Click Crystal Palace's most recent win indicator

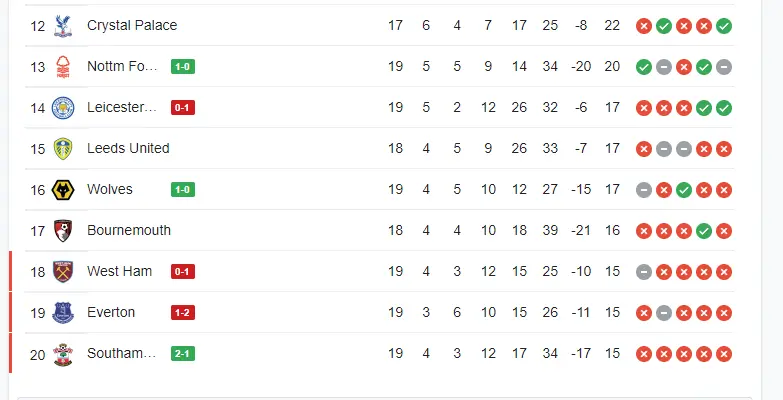pos(724,25)
